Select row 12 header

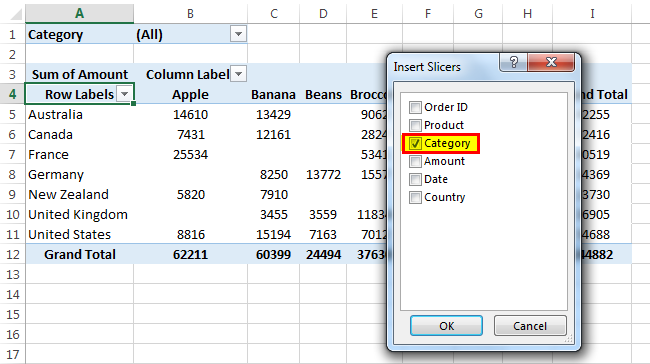(12, 254)
